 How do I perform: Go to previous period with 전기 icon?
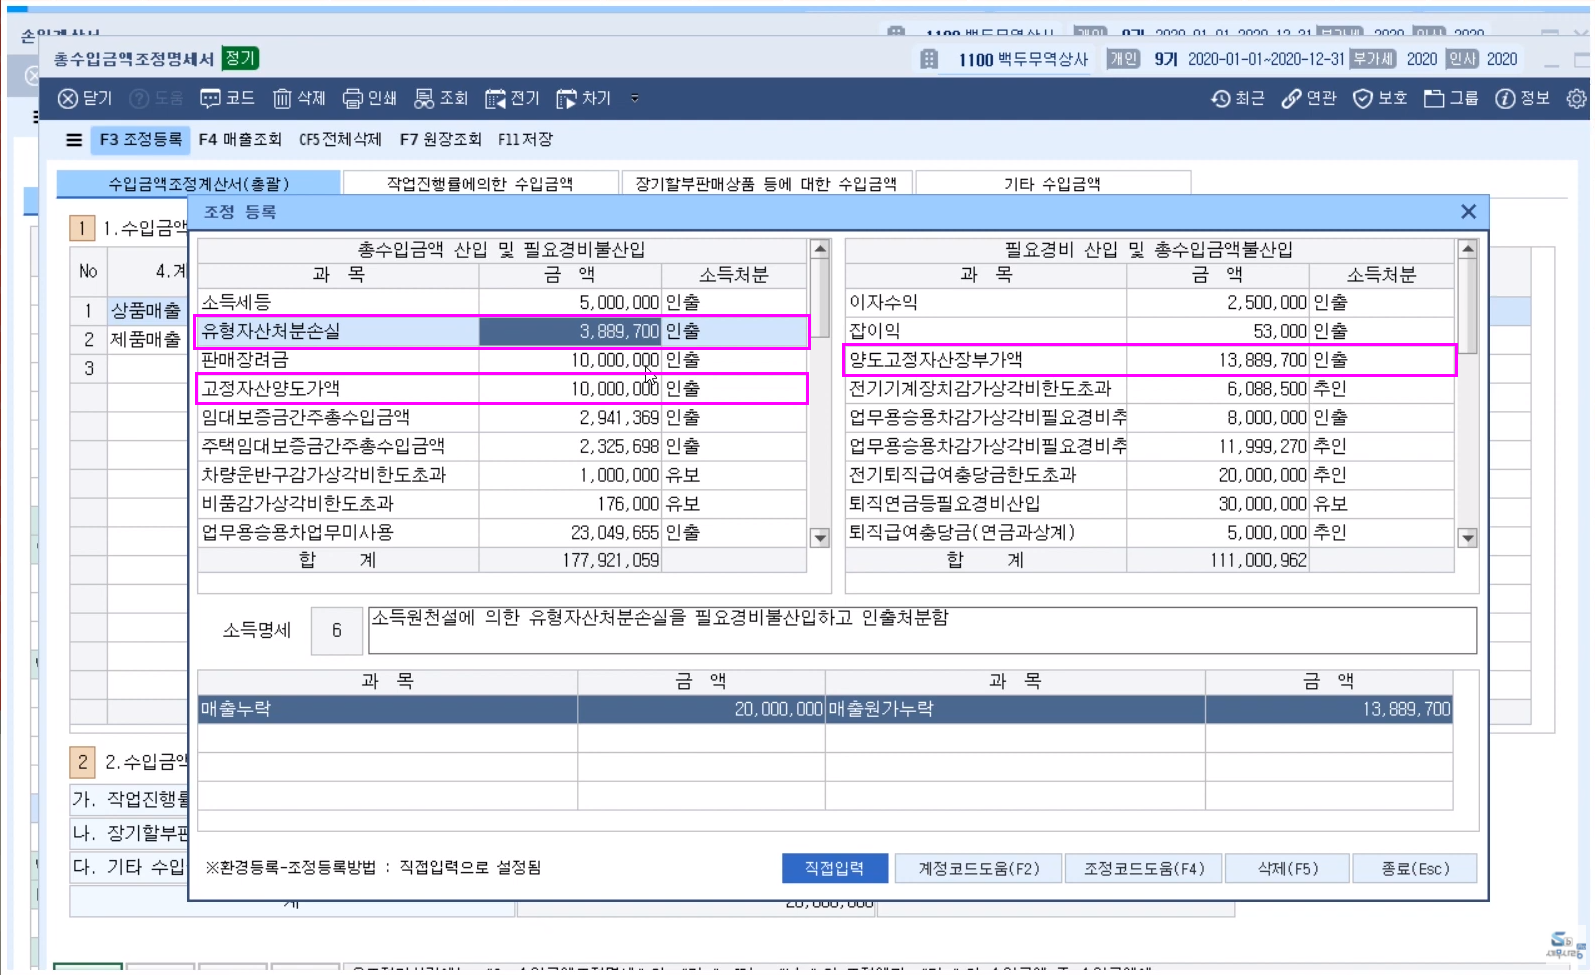(x=495, y=98)
